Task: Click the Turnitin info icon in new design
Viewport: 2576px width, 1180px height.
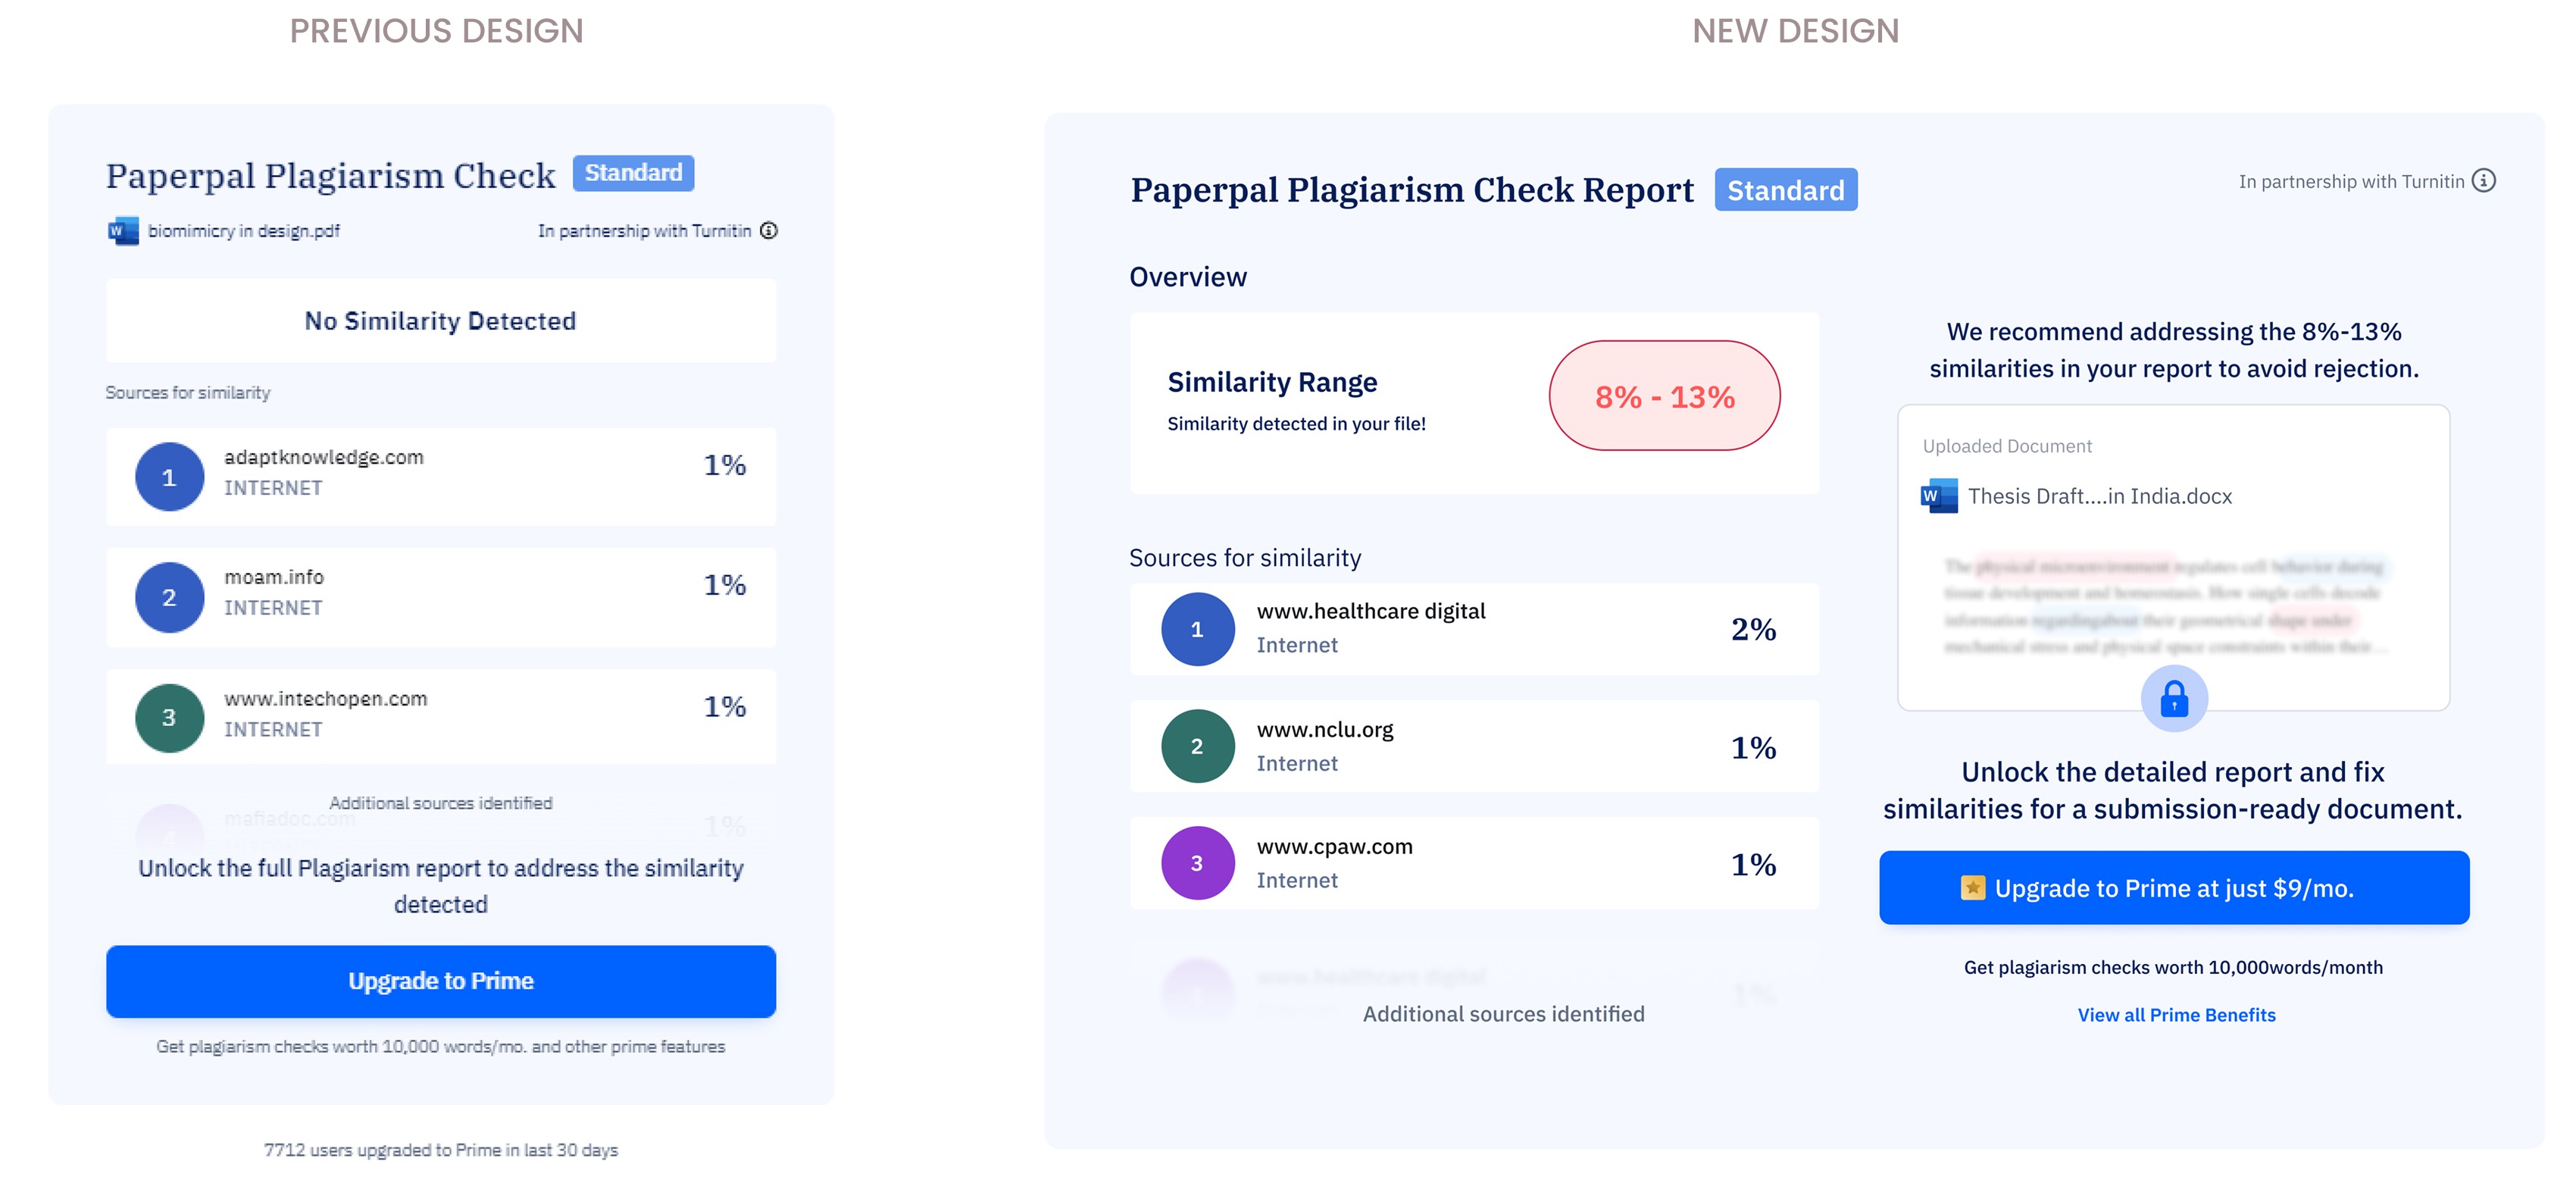Action: (x=2483, y=181)
